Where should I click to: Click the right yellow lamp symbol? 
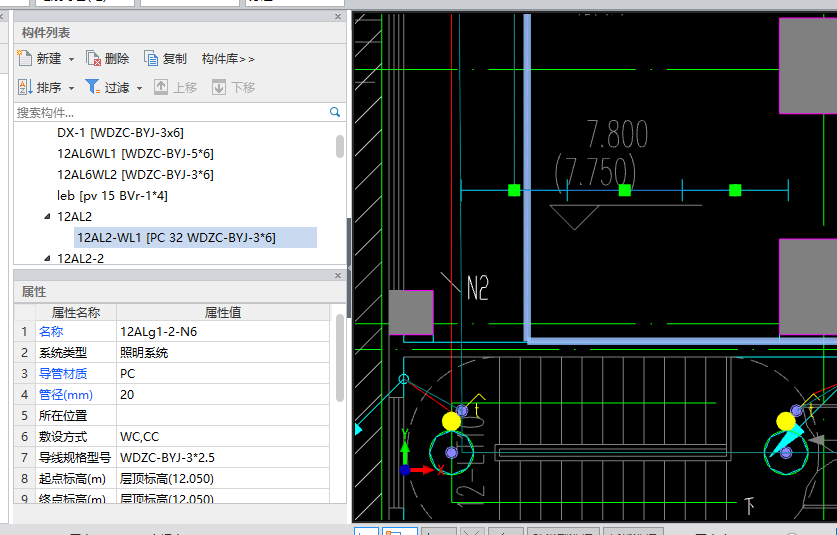click(786, 421)
